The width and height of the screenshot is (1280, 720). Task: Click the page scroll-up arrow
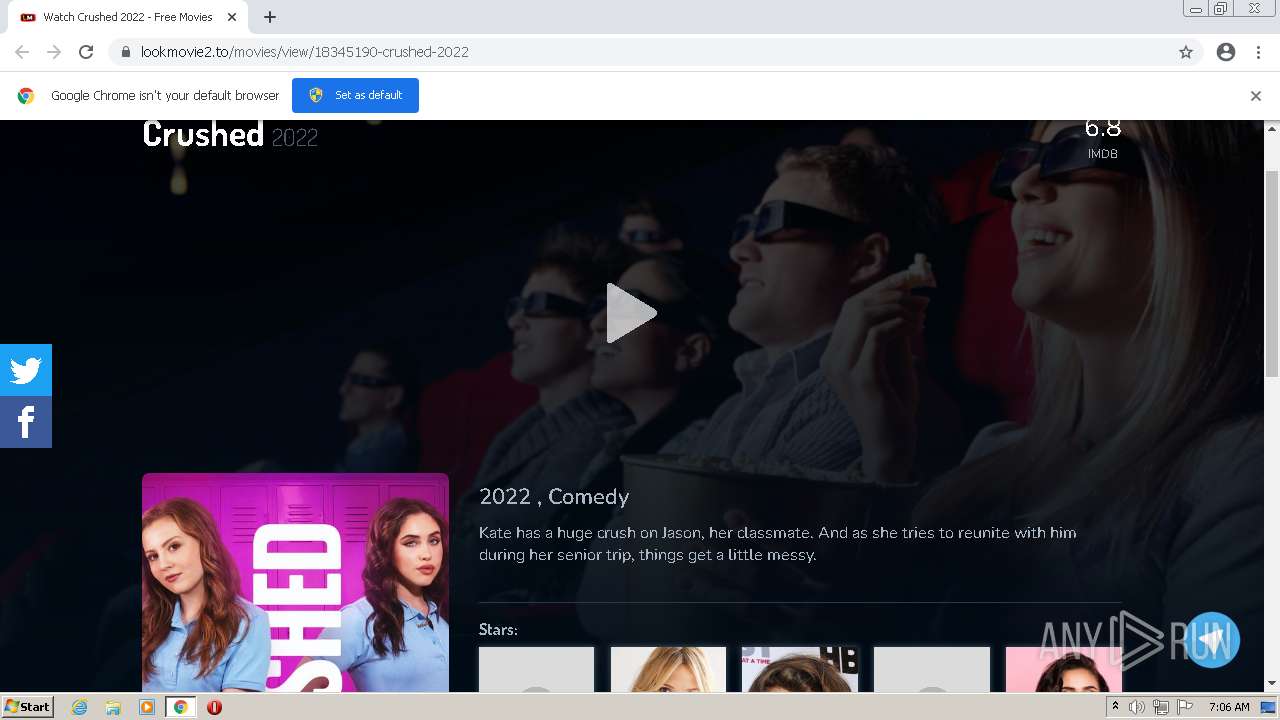pyautogui.click(x=1272, y=129)
